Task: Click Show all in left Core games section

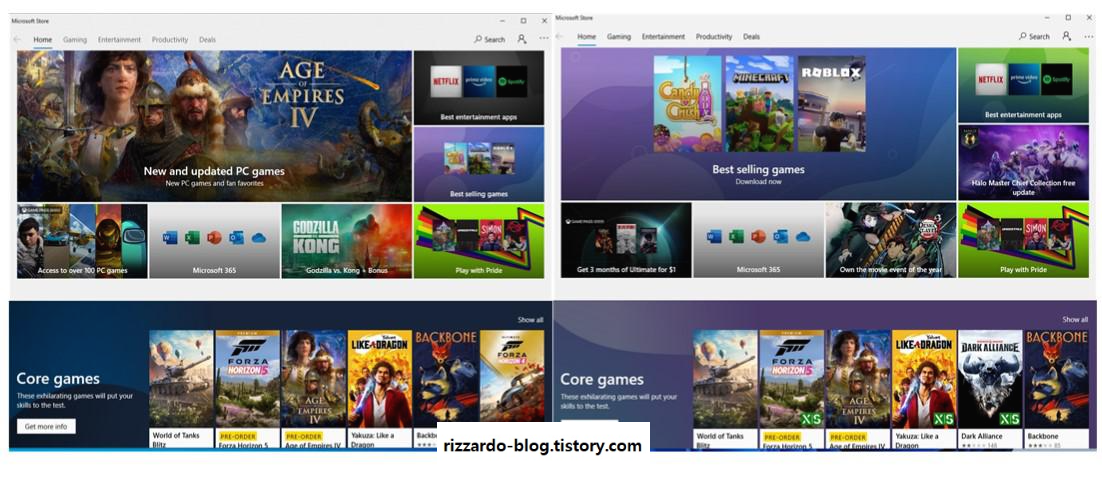Action: pyautogui.click(x=531, y=320)
